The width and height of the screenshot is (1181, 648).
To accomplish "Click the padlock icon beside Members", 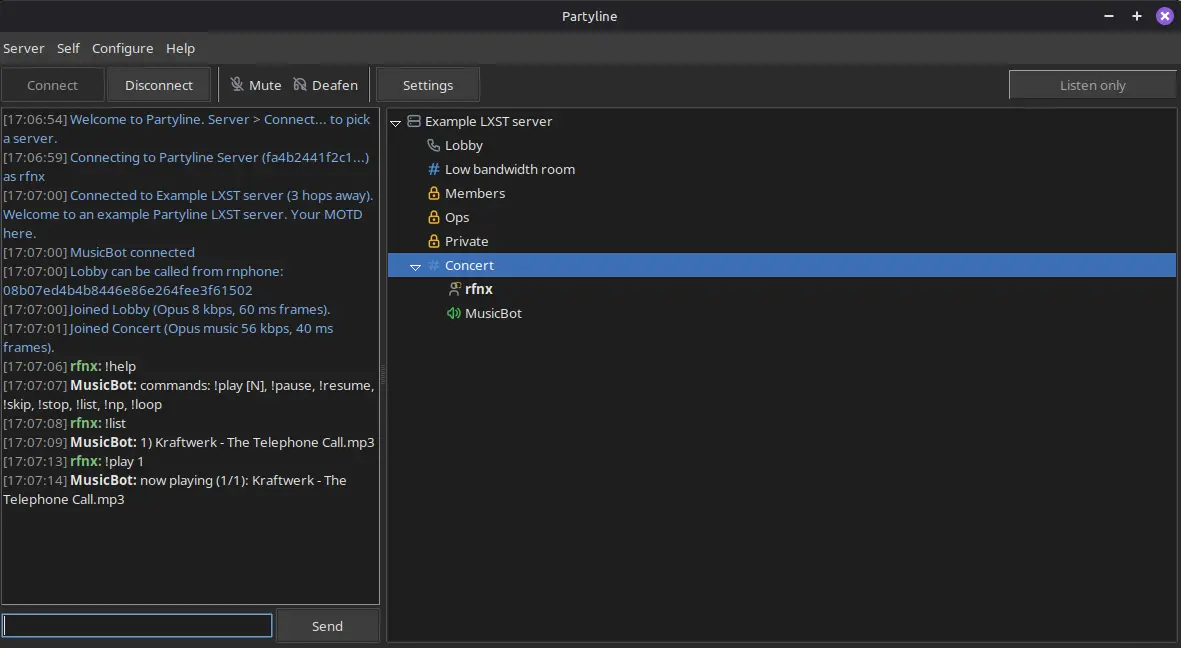I will [433, 194].
